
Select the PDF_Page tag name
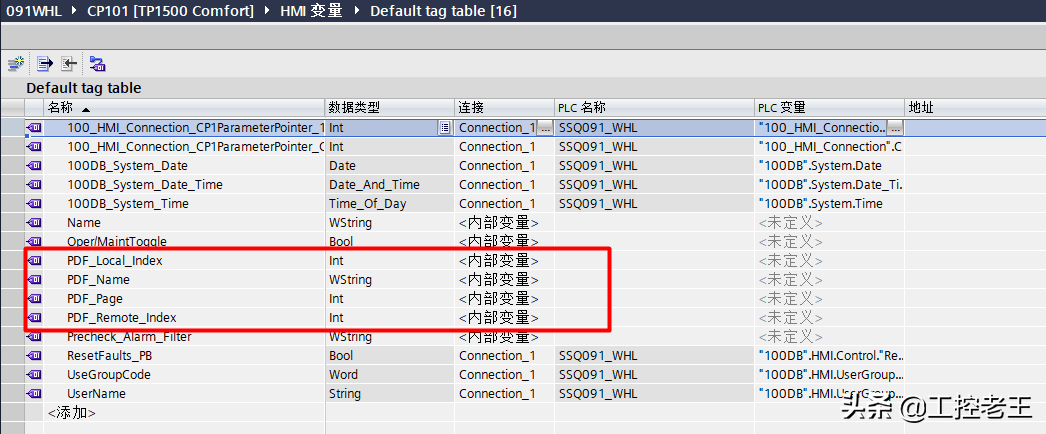coord(95,299)
